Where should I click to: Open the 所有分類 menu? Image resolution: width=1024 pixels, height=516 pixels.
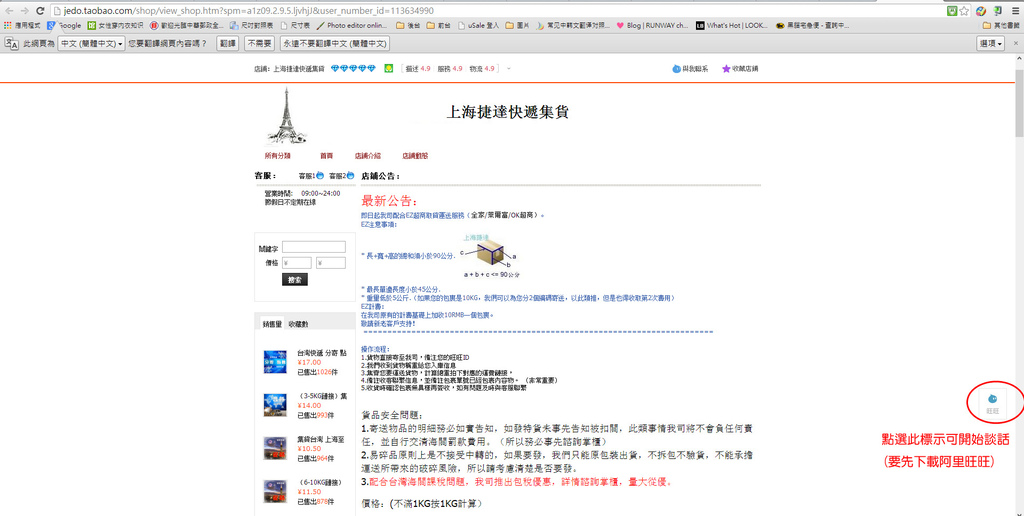(x=278, y=156)
